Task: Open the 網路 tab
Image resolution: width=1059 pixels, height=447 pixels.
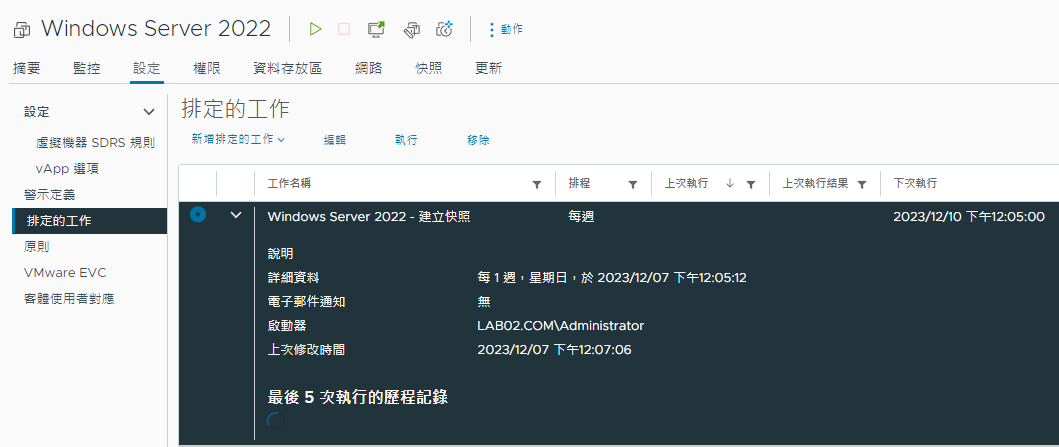Action: pos(369,68)
